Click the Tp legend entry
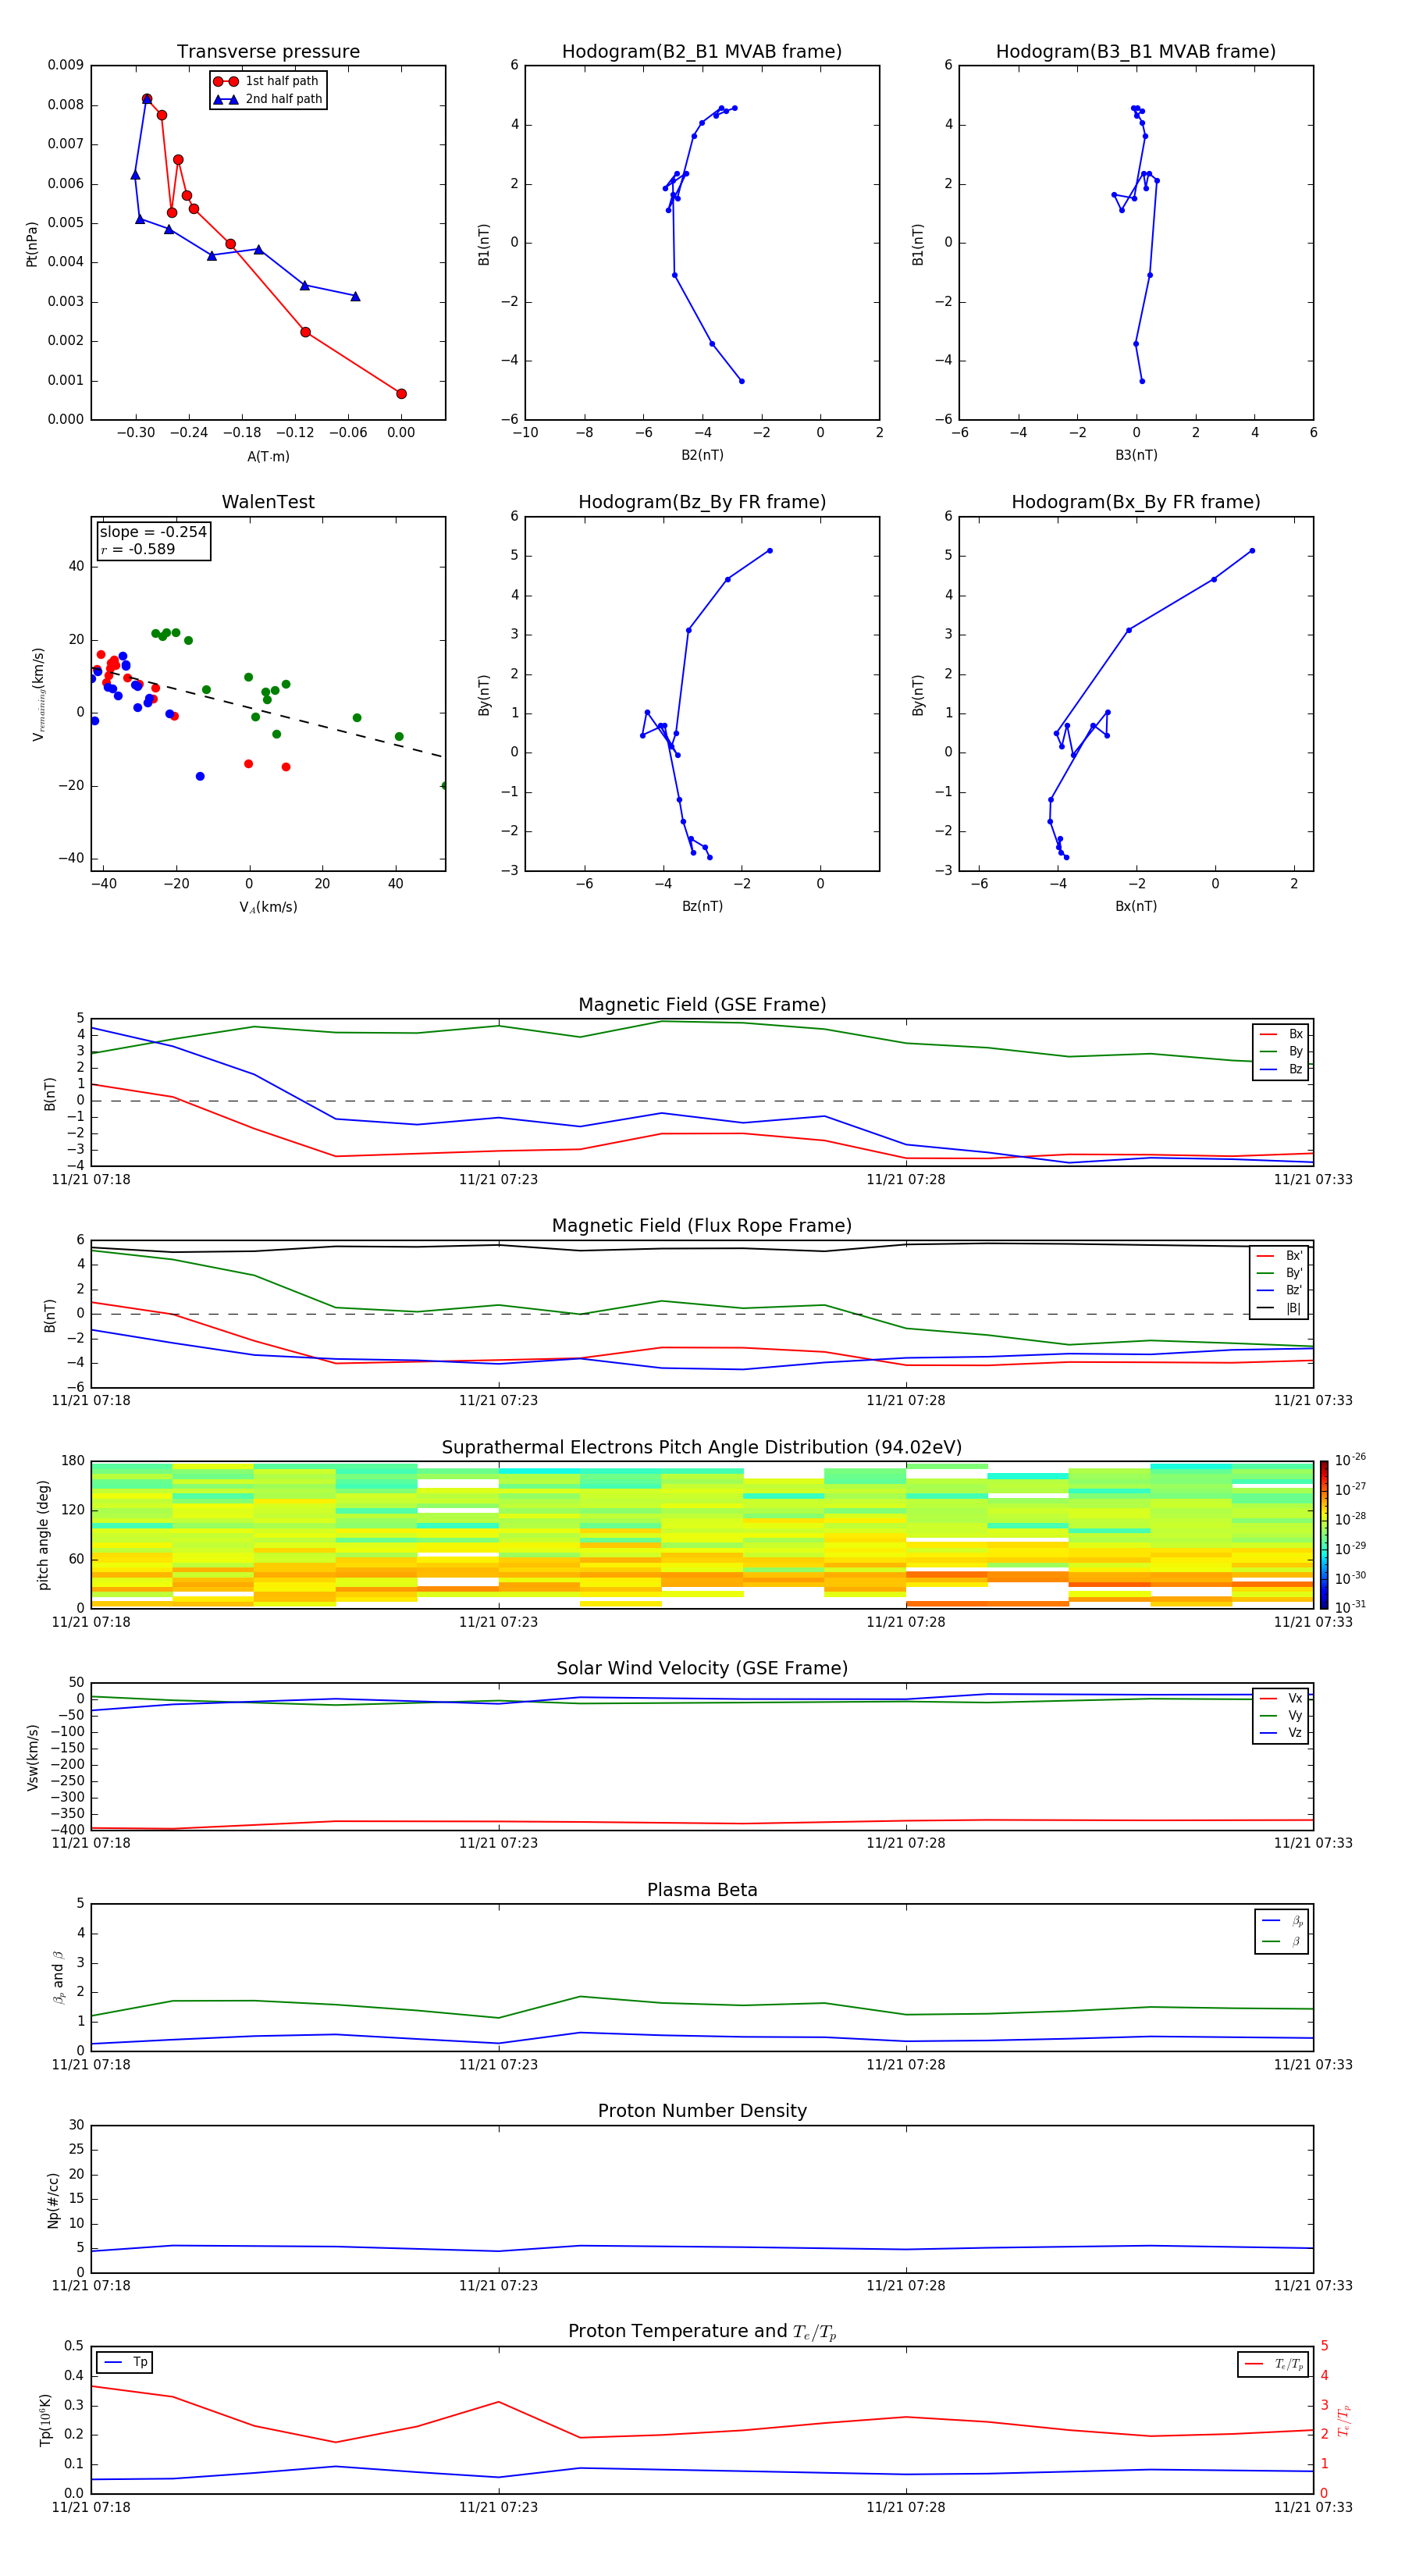This screenshot has width=1405, height=2576. pos(125,2362)
